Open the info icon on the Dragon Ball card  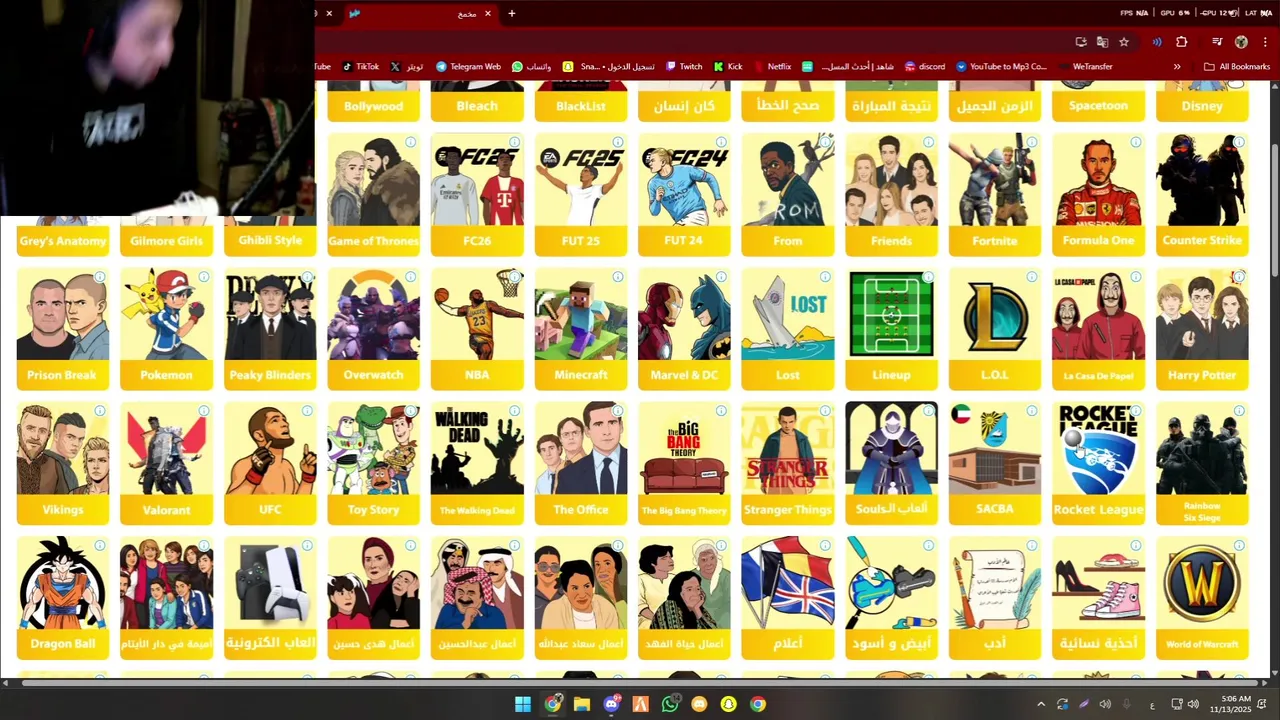tap(100, 546)
